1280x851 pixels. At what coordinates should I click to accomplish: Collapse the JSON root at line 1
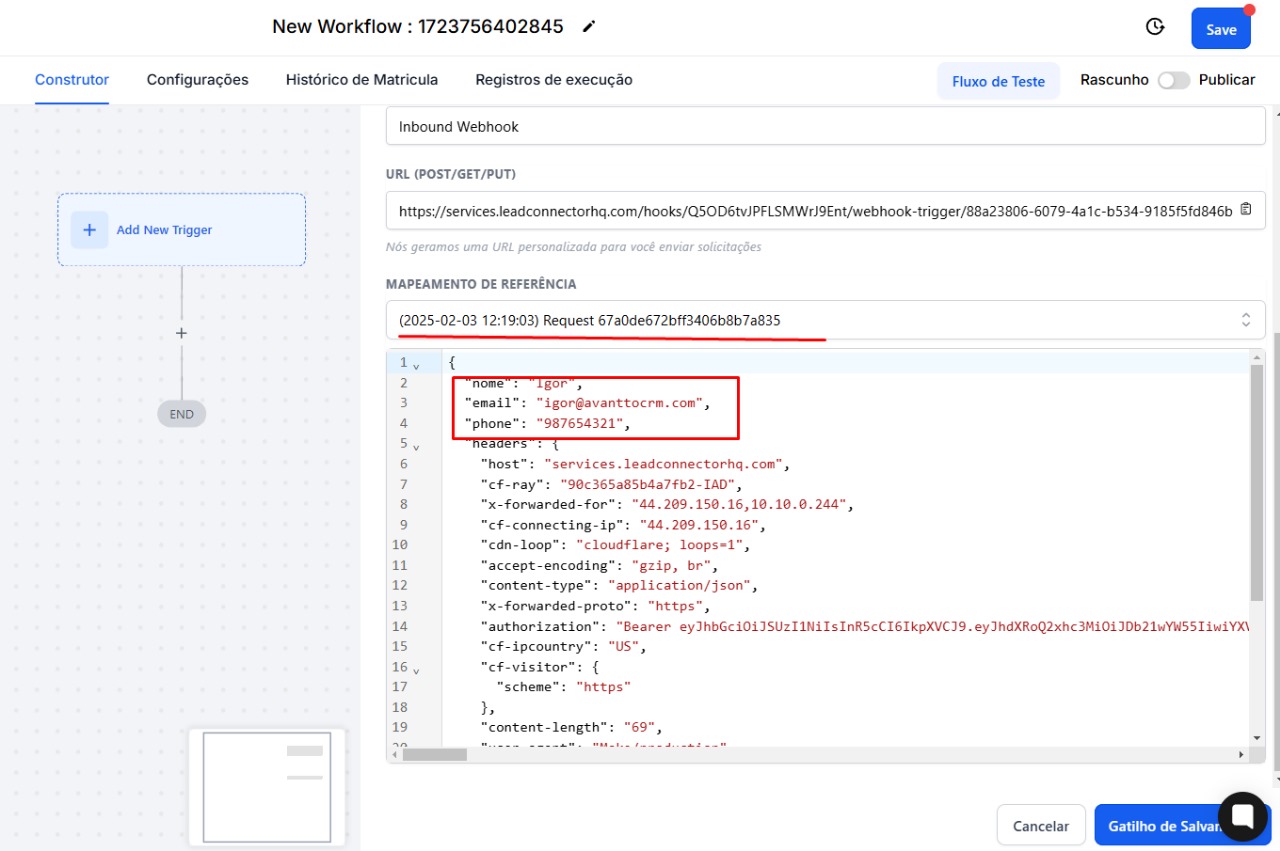click(x=416, y=365)
